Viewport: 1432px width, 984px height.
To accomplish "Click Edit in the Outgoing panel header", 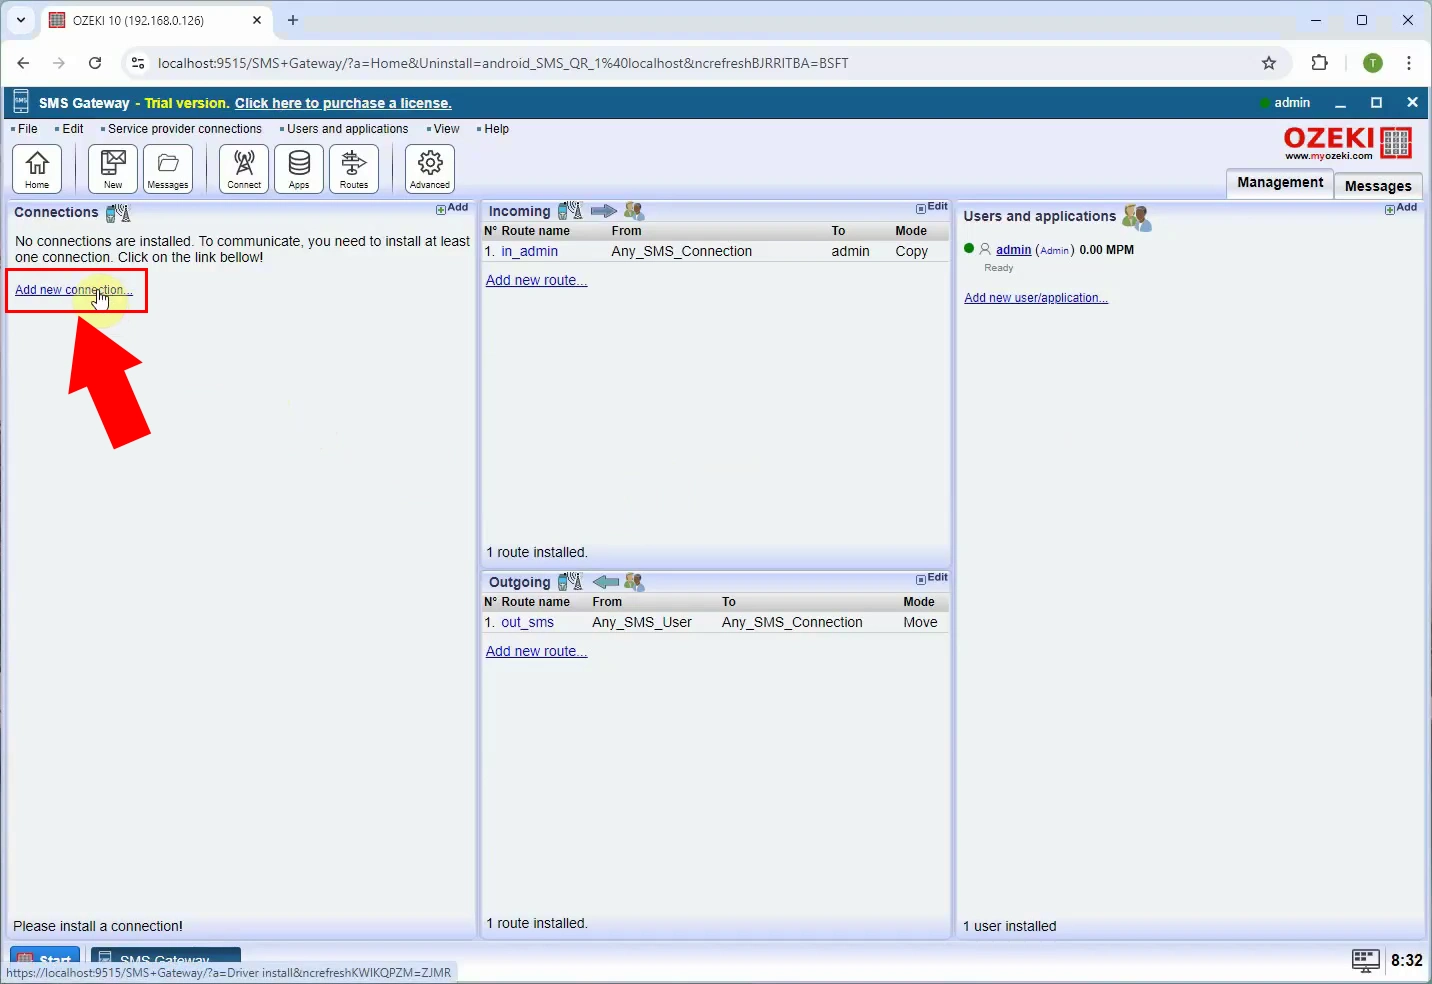I will tap(932, 578).
